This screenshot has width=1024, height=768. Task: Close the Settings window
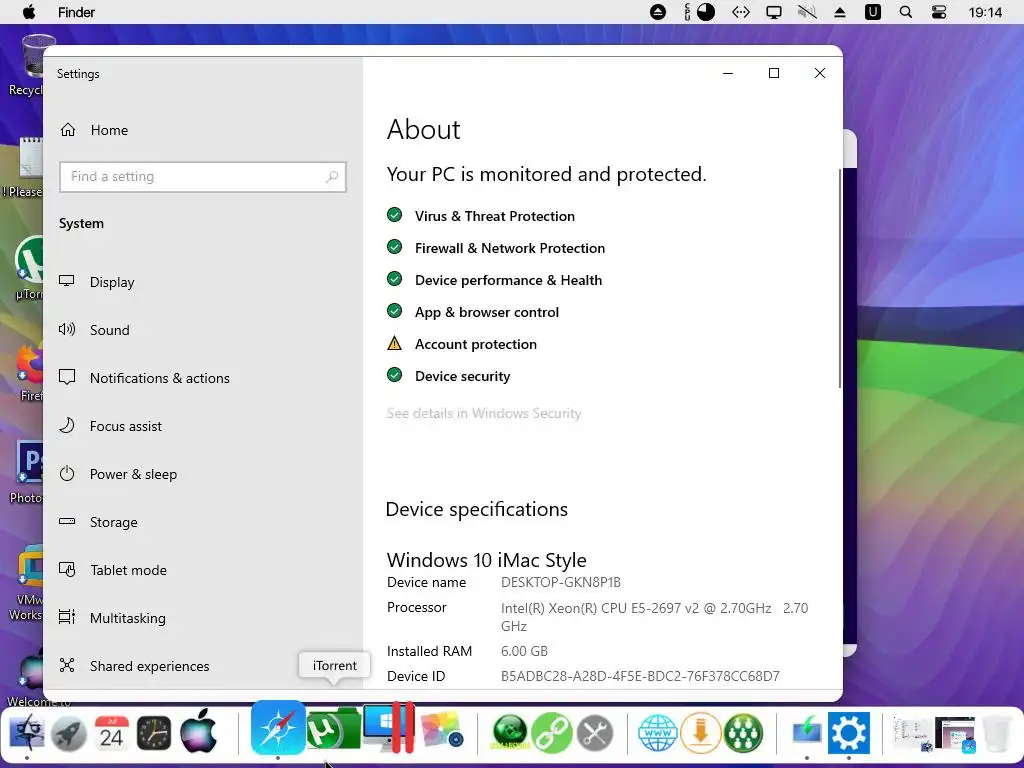click(820, 73)
